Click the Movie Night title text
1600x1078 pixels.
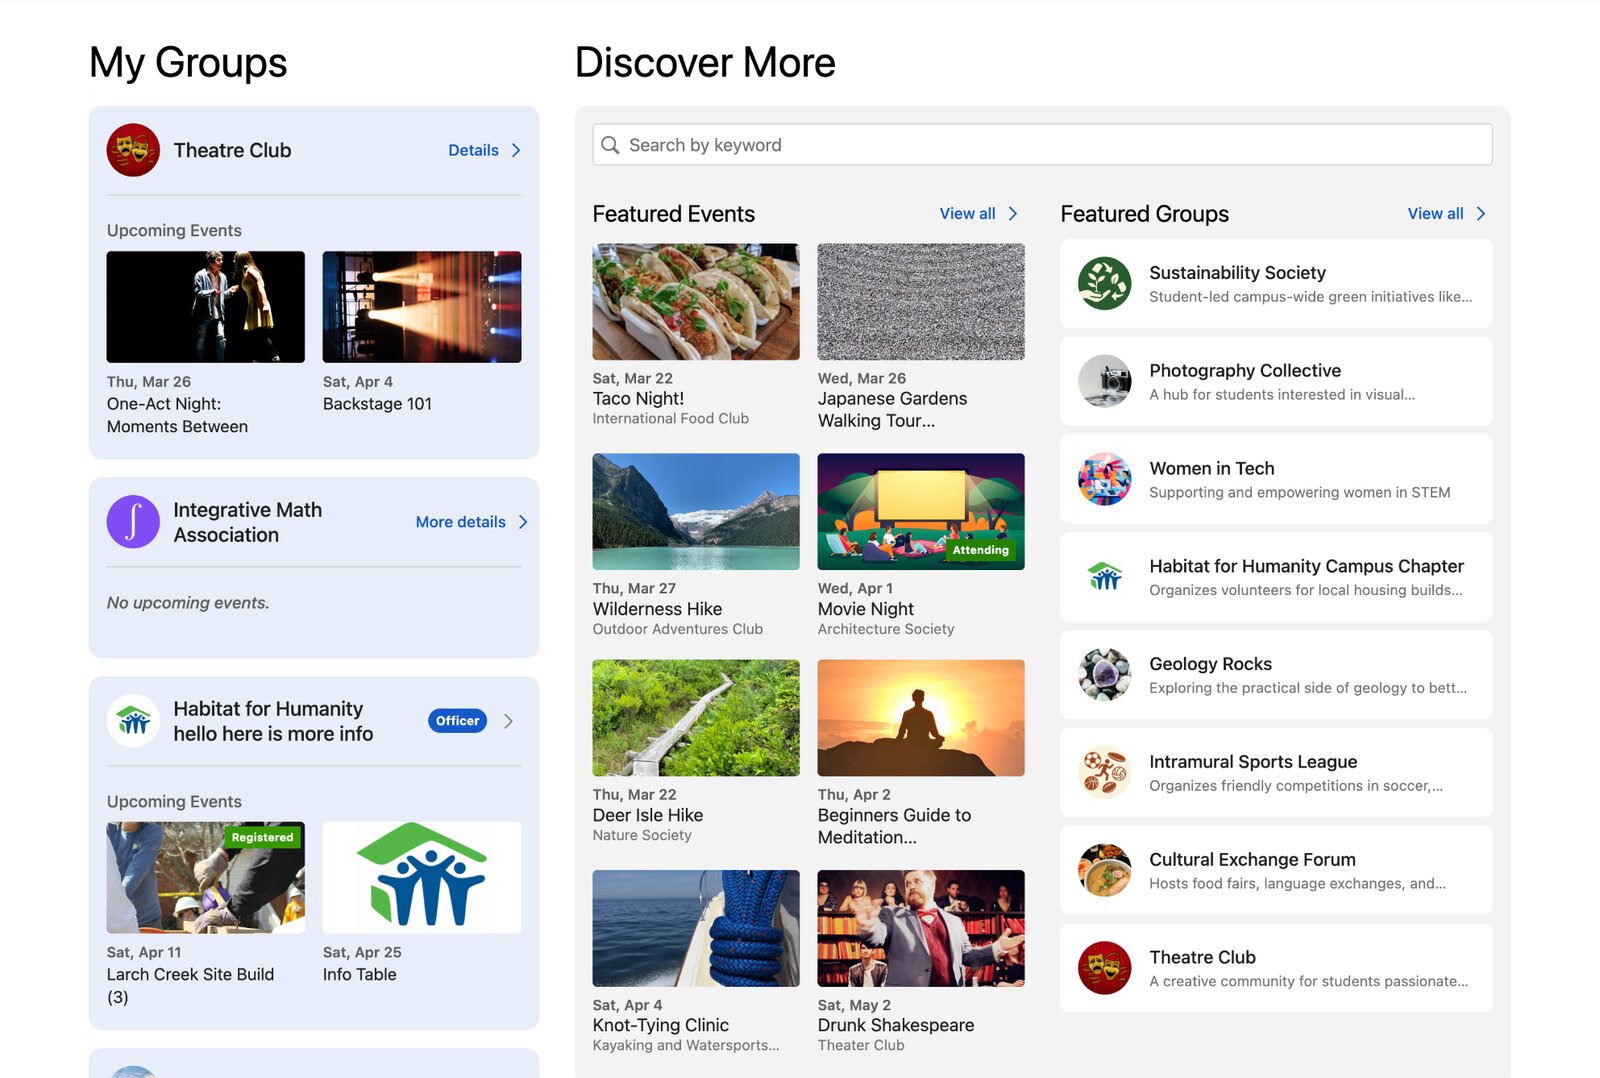point(866,609)
